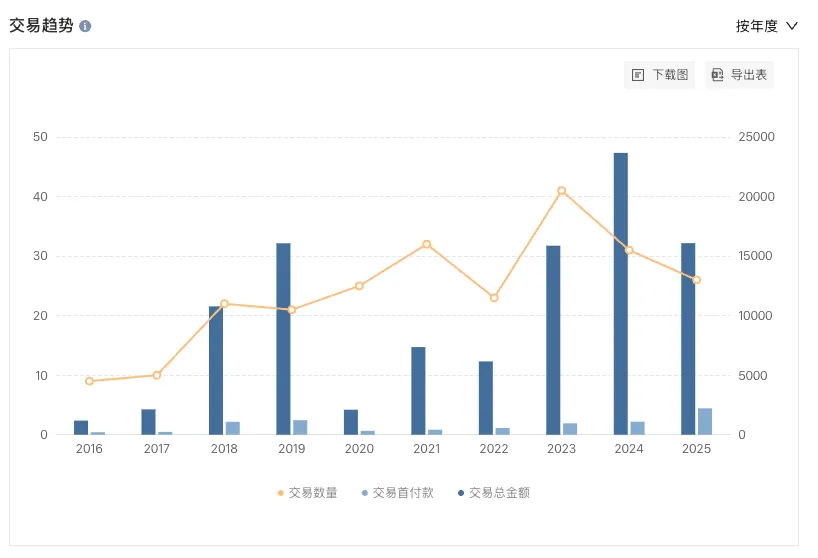Click the 2016 line data point marker
The width and height of the screenshot is (818, 558).
89,381
